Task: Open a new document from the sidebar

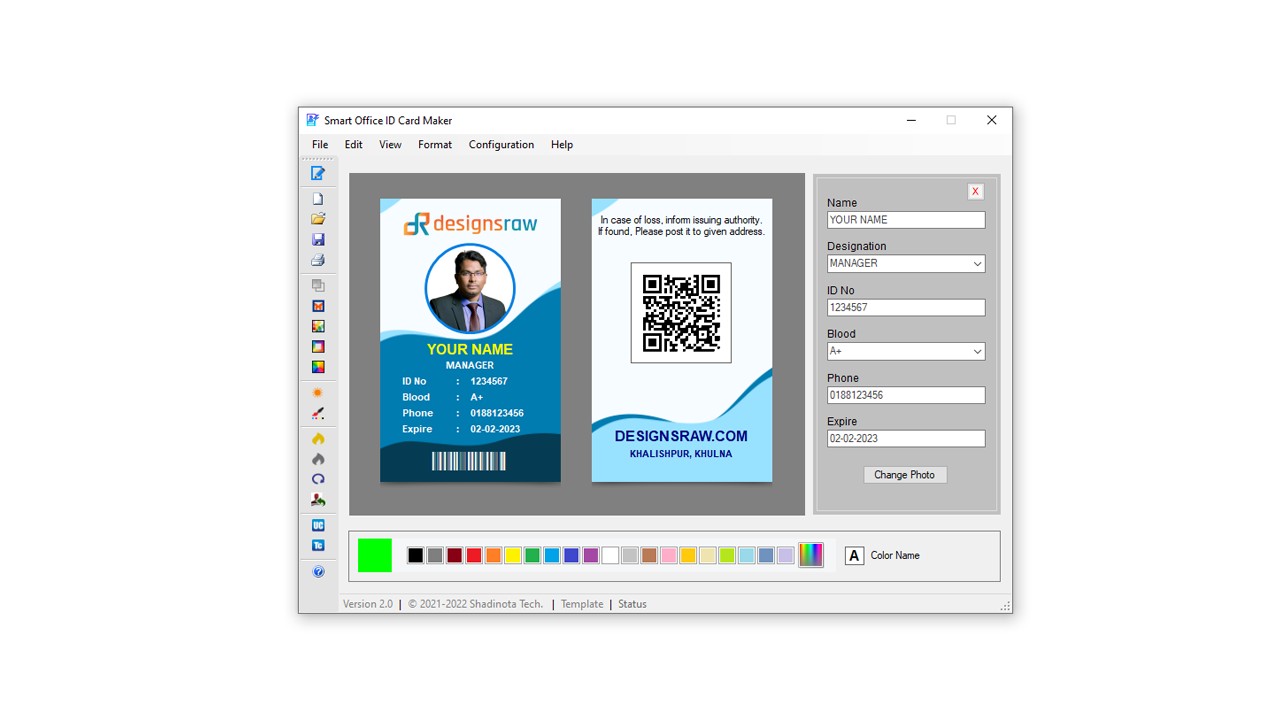Action: pyautogui.click(x=318, y=198)
